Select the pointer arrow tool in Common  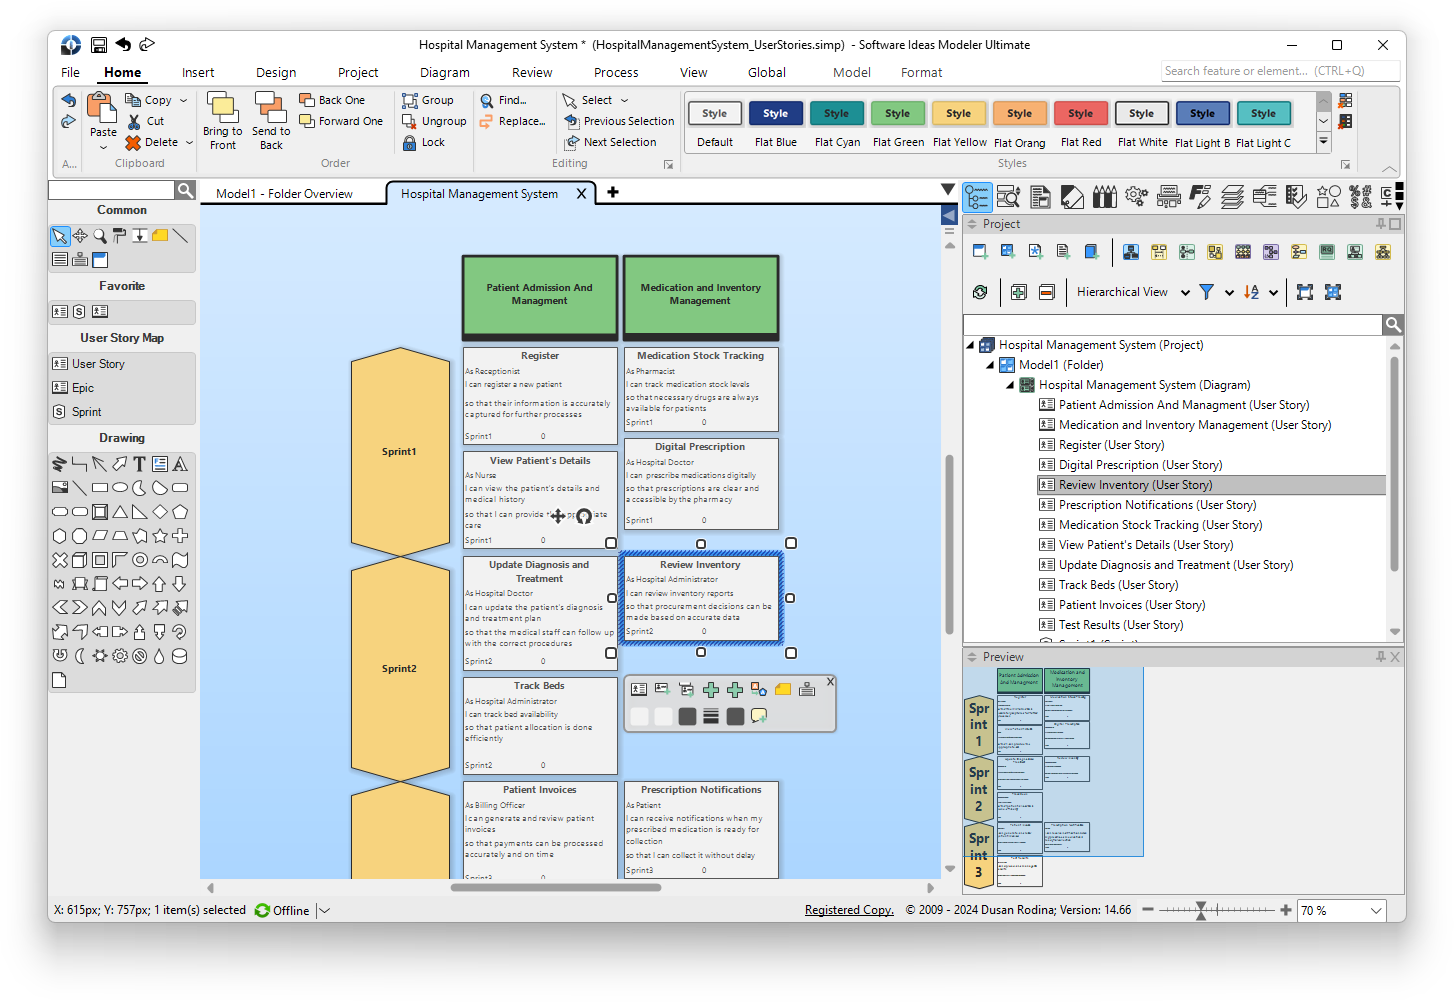click(x=60, y=236)
